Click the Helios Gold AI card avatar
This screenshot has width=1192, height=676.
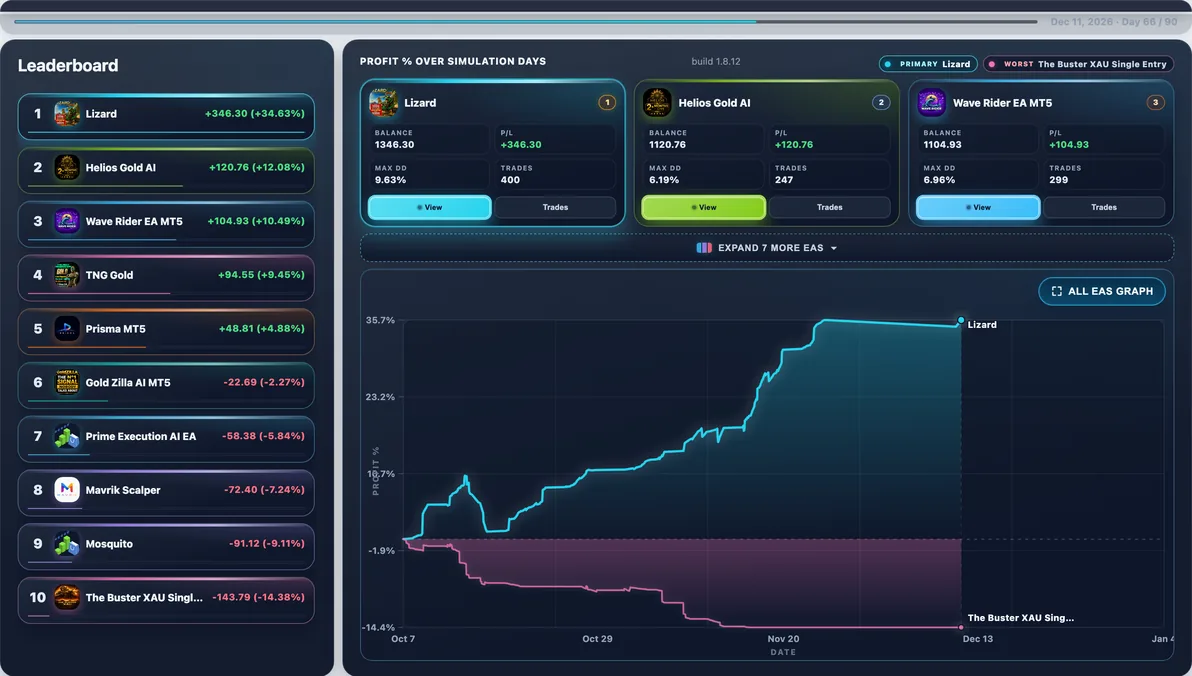pos(657,103)
